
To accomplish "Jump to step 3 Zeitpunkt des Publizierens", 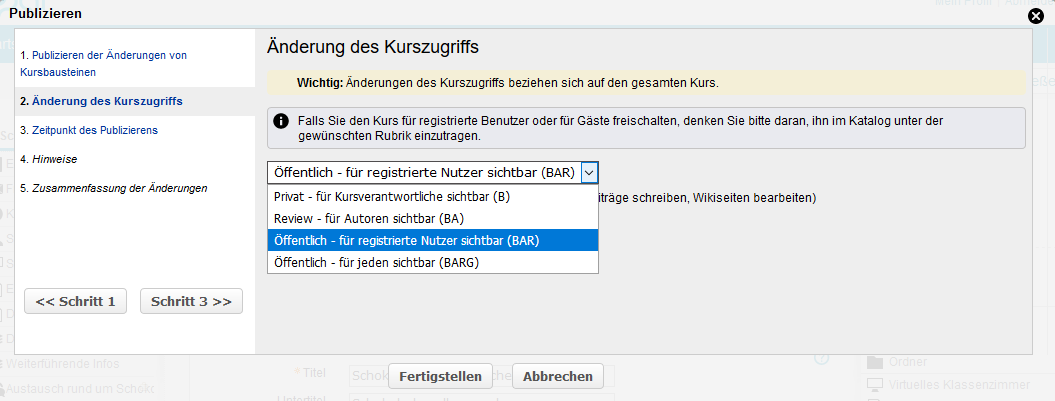I will tap(89, 130).
